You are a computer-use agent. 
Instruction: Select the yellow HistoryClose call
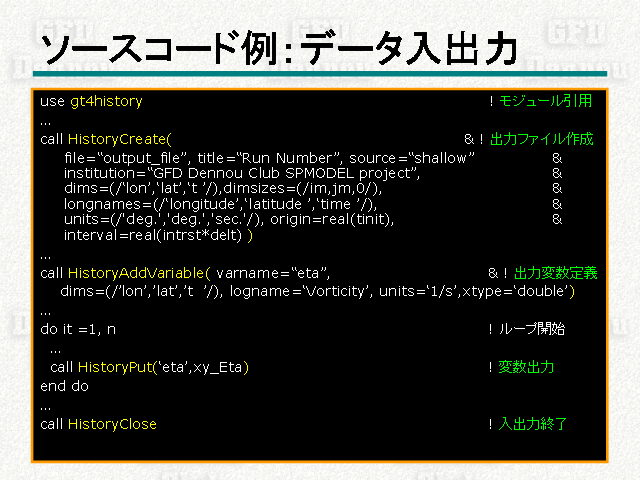pyautogui.click(x=112, y=424)
